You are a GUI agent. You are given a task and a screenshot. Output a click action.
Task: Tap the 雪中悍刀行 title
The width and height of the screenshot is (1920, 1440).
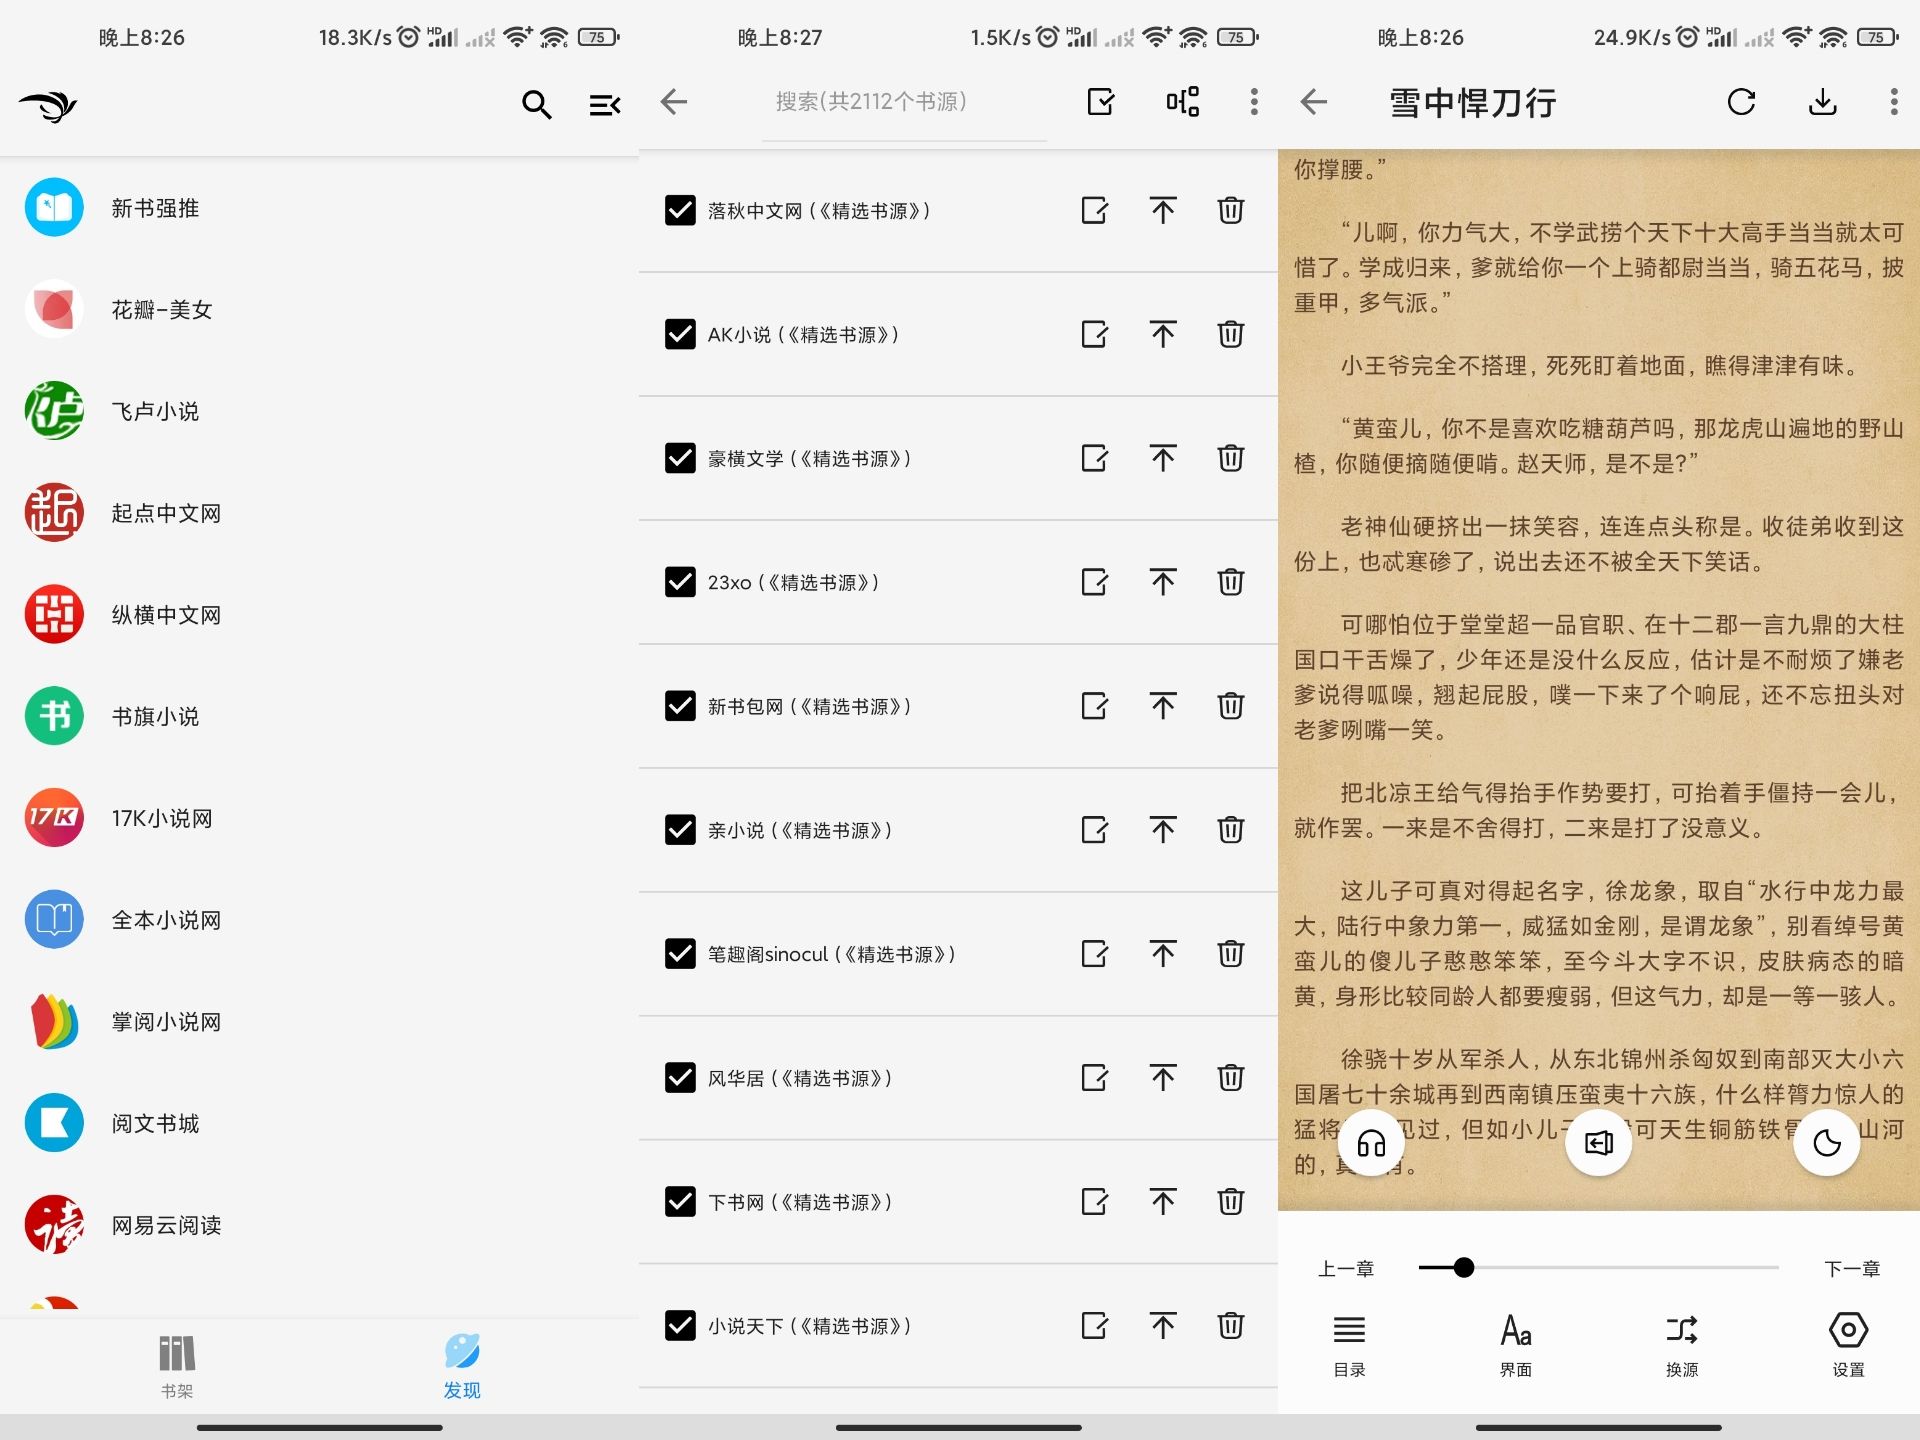tap(1472, 103)
